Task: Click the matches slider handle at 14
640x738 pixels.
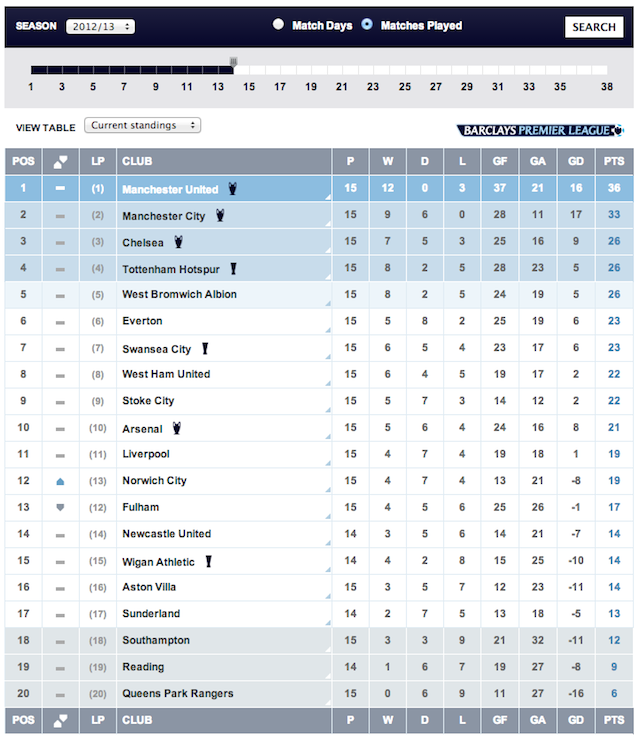Action: pos(233,62)
